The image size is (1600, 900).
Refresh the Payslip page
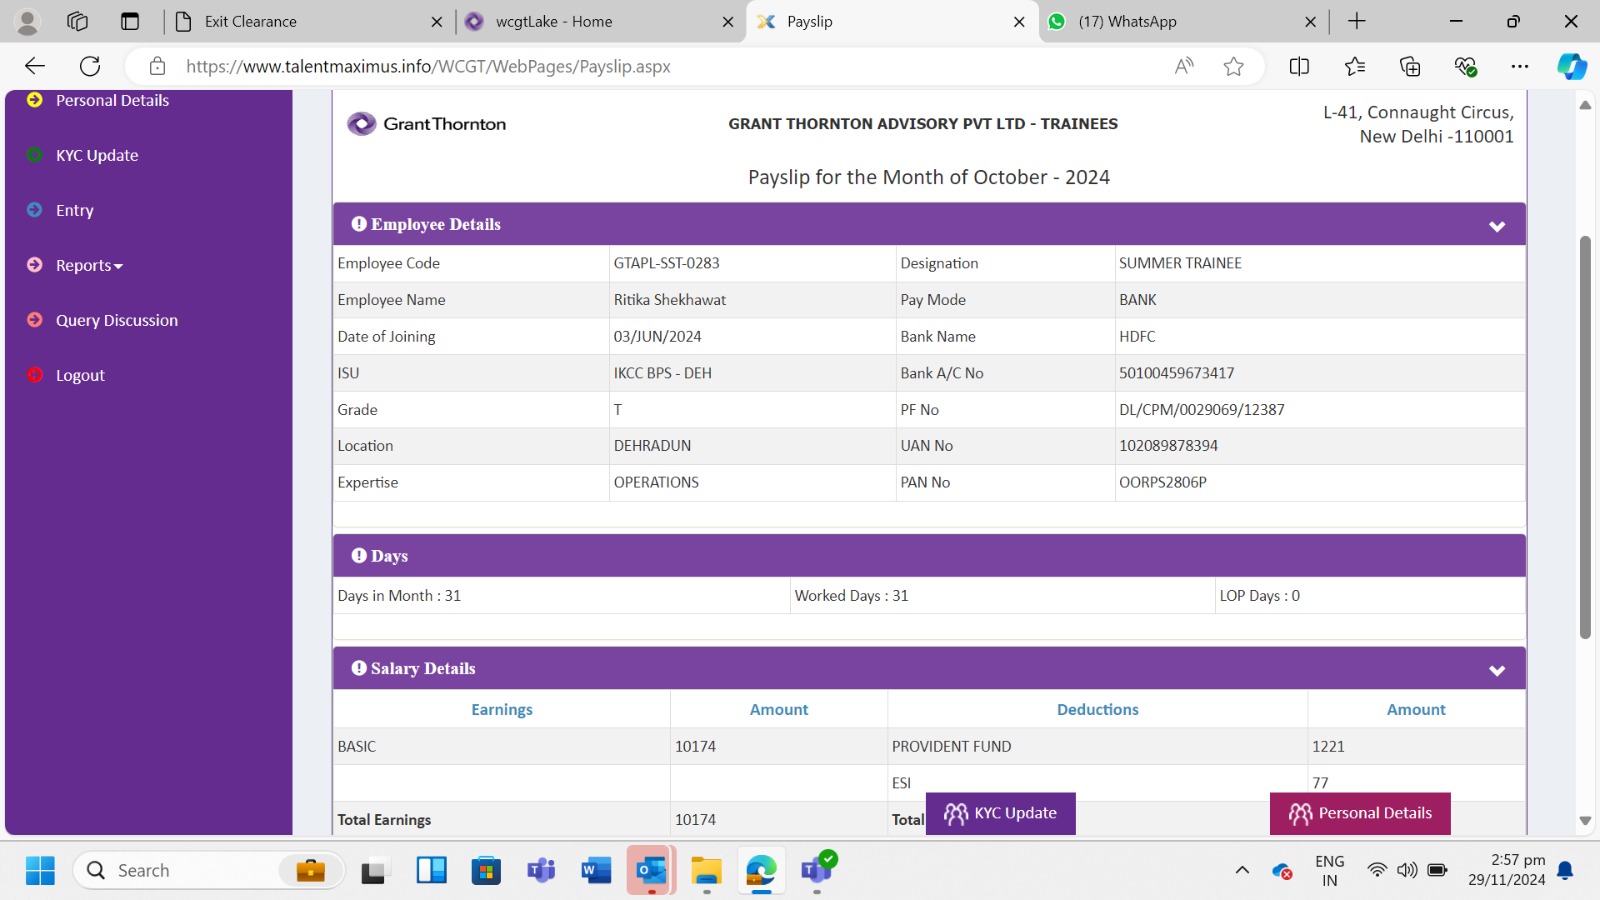[90, 66]
